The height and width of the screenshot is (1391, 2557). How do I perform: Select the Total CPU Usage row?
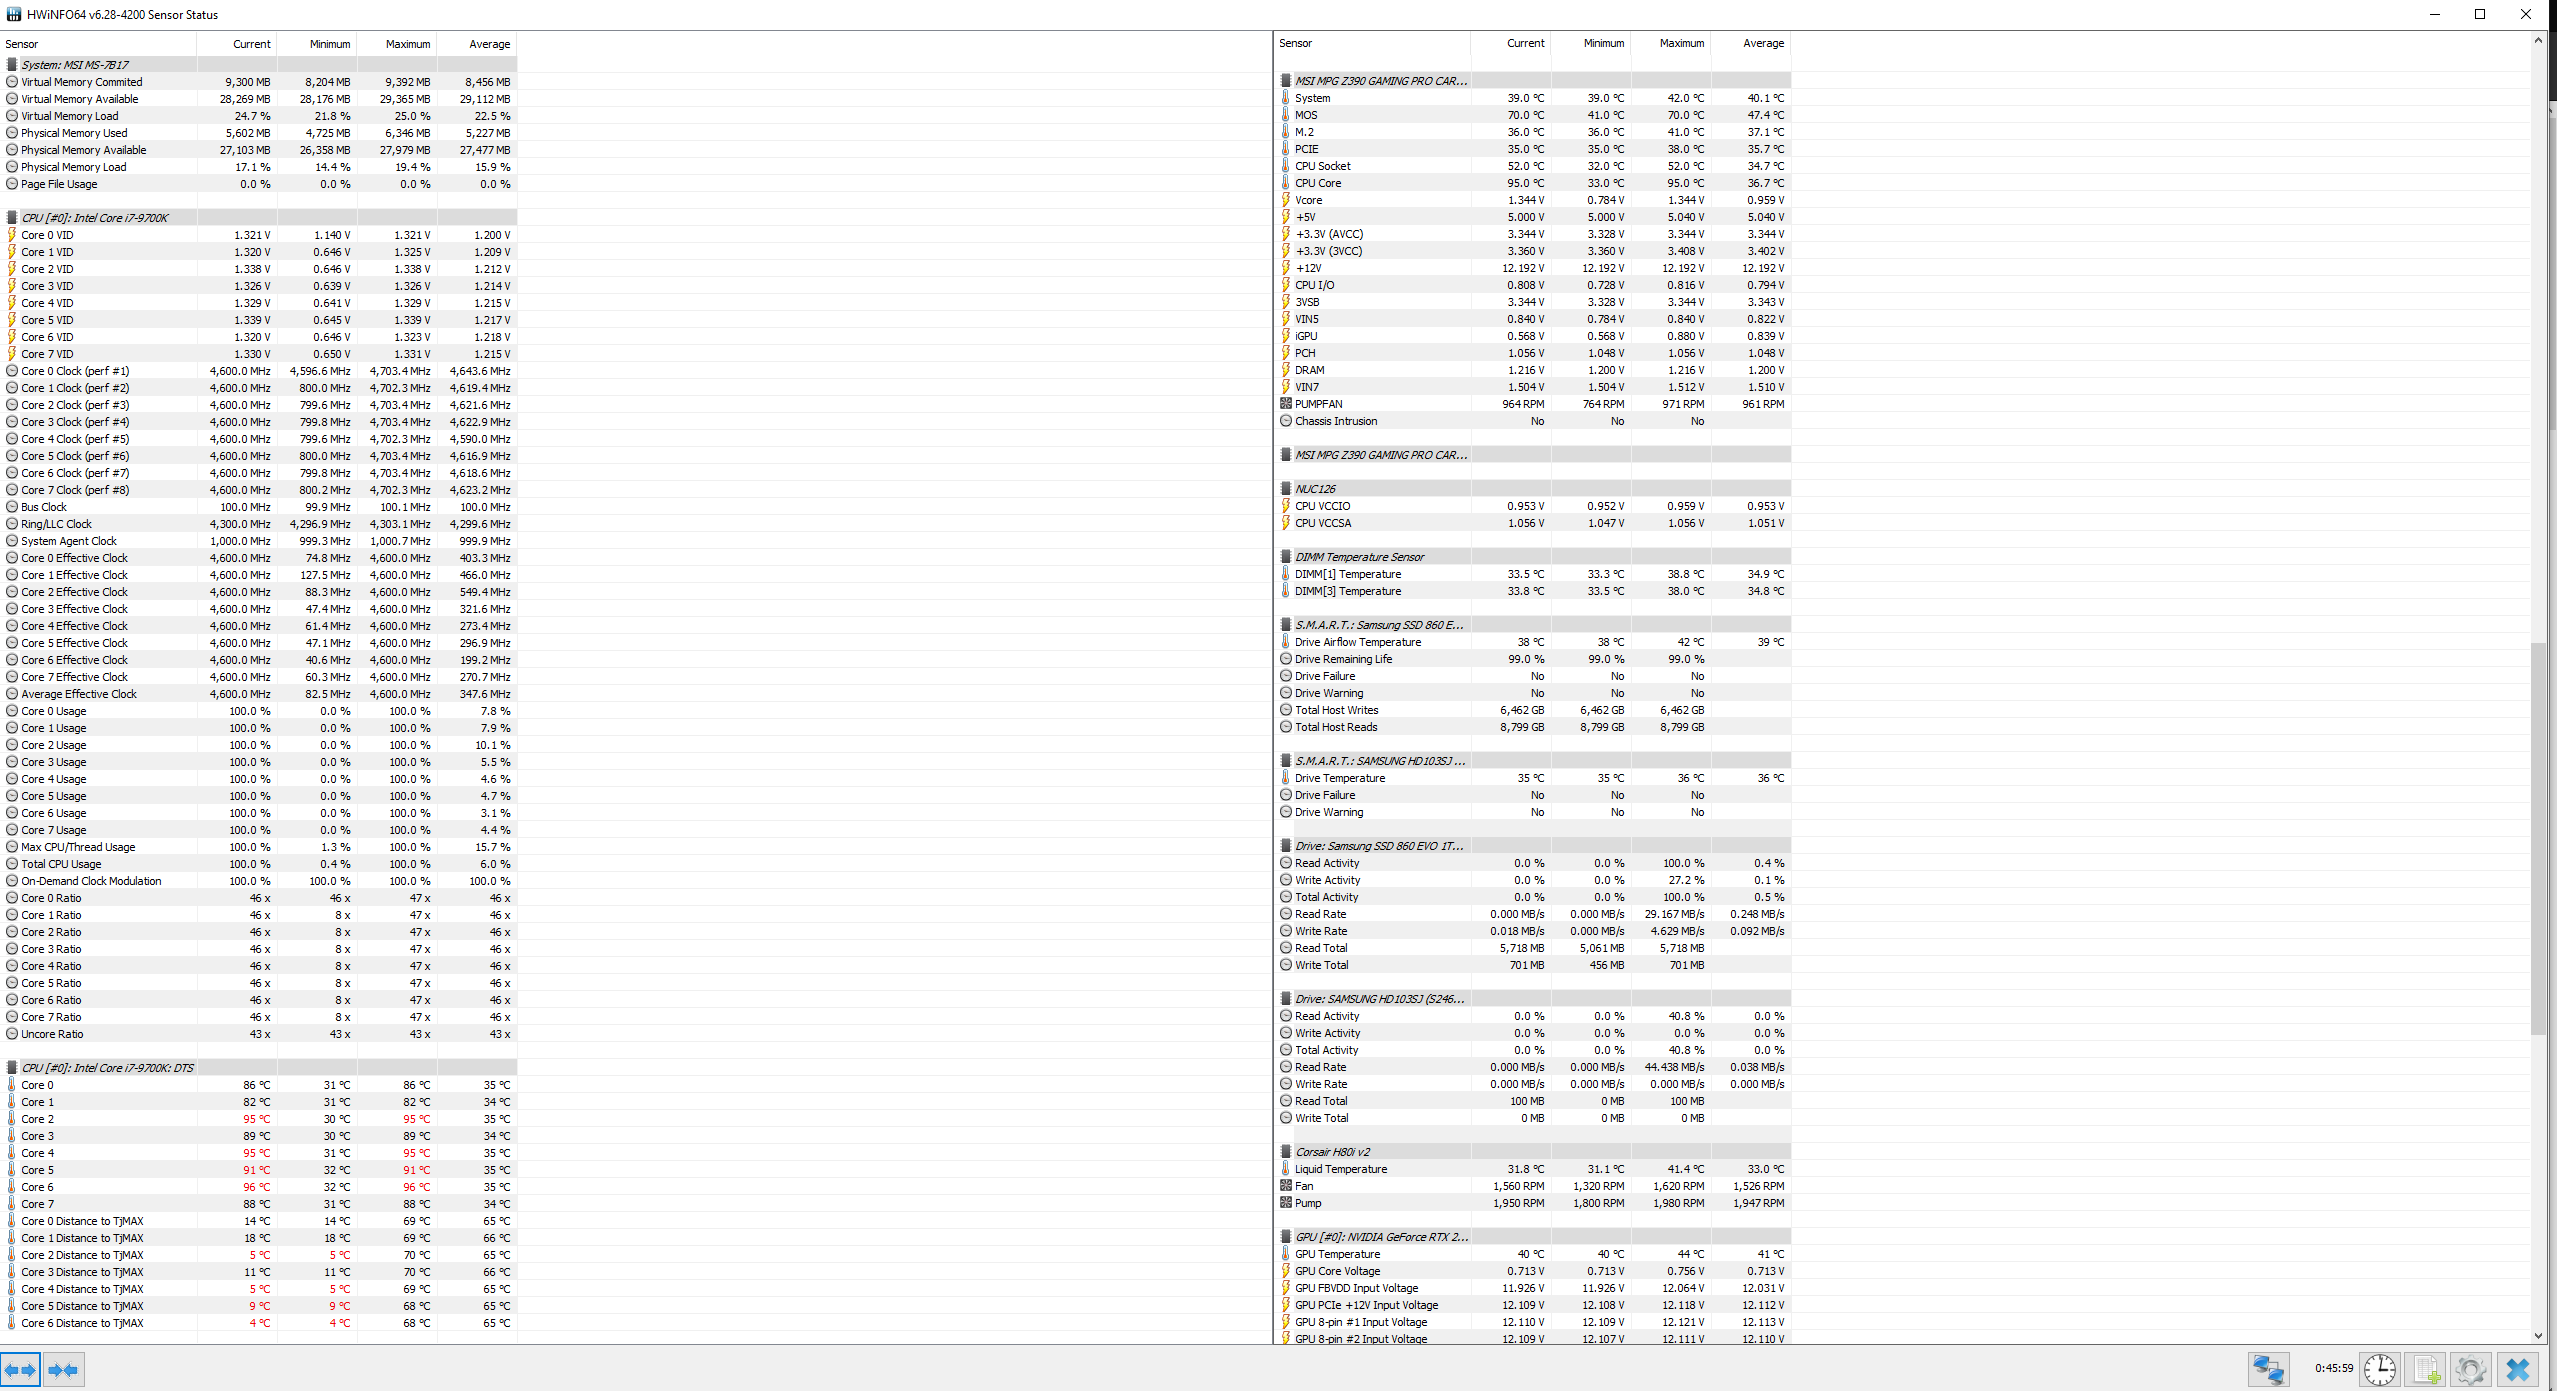coord(61,864)
